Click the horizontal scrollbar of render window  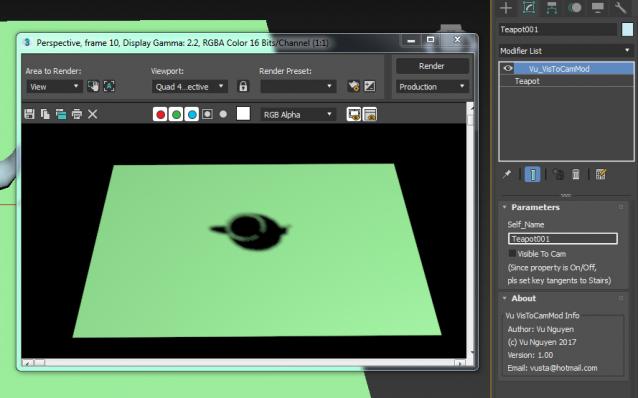point(244,362)
